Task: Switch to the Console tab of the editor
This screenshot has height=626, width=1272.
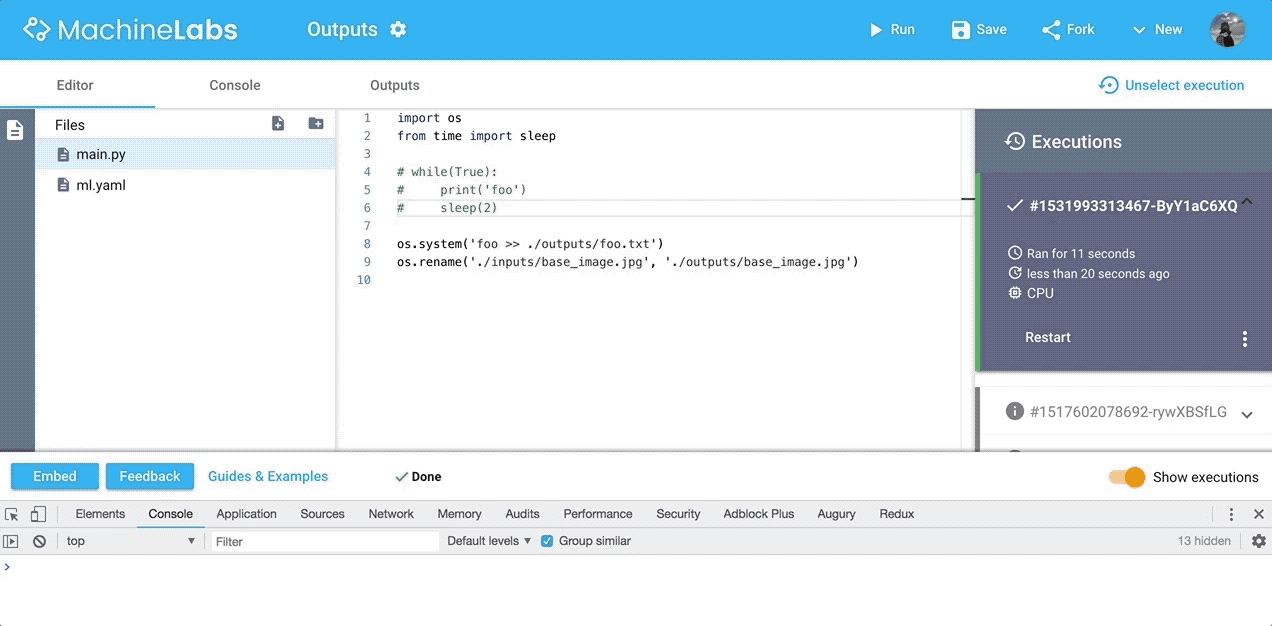Action: click(234, 85)
